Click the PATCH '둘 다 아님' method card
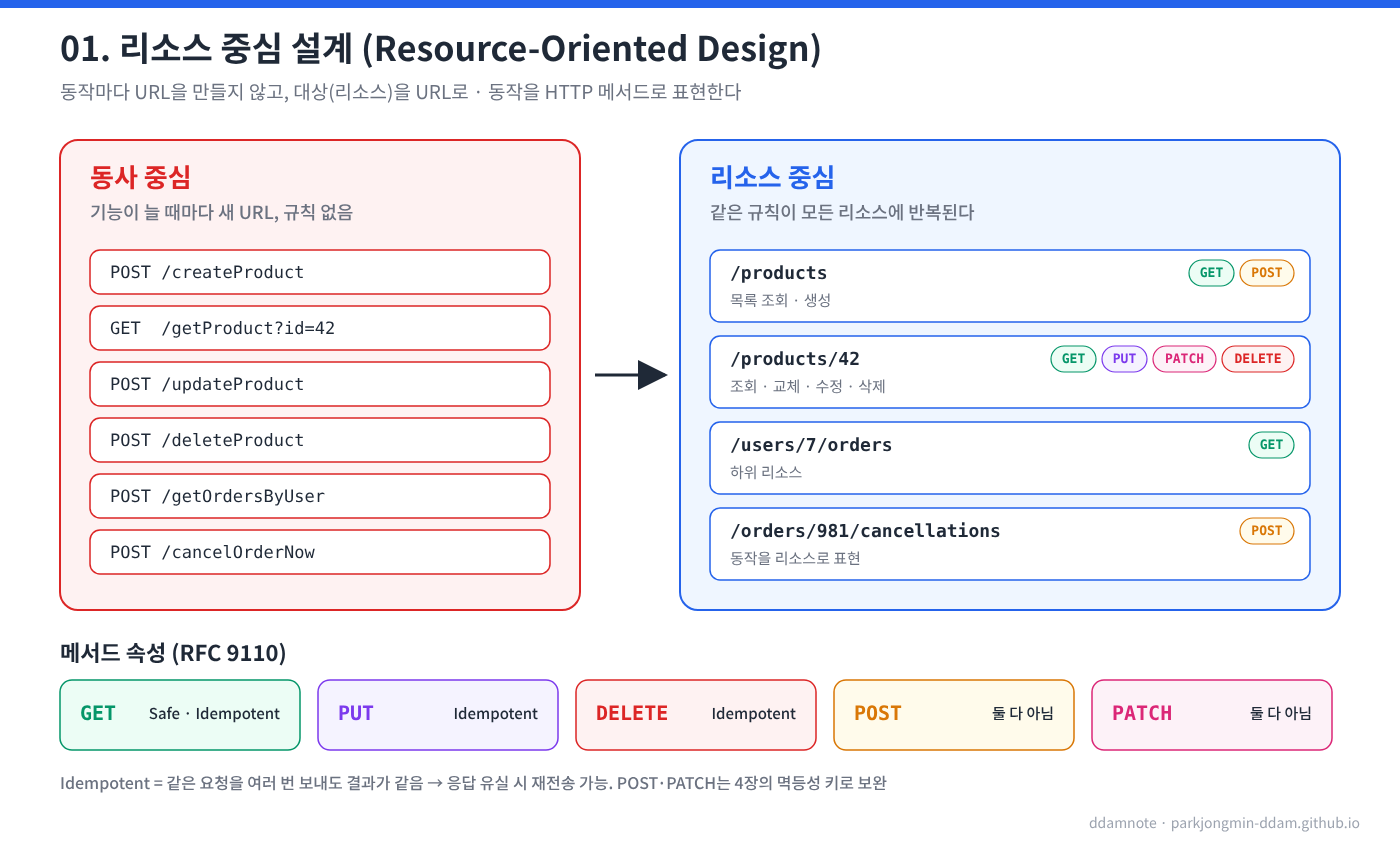The width and height of the screenshot is (1400, 850). 1212,715
